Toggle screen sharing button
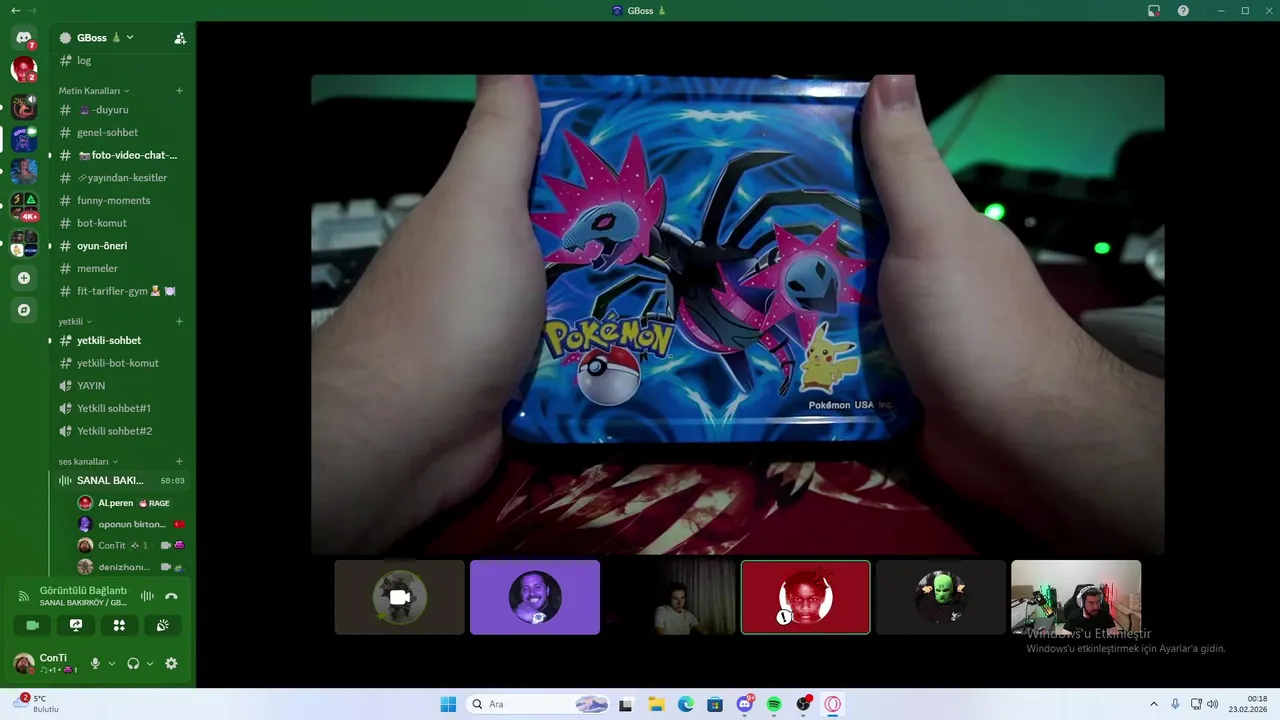This screenshot has height=720, width=1280. (x=76, y=625)
